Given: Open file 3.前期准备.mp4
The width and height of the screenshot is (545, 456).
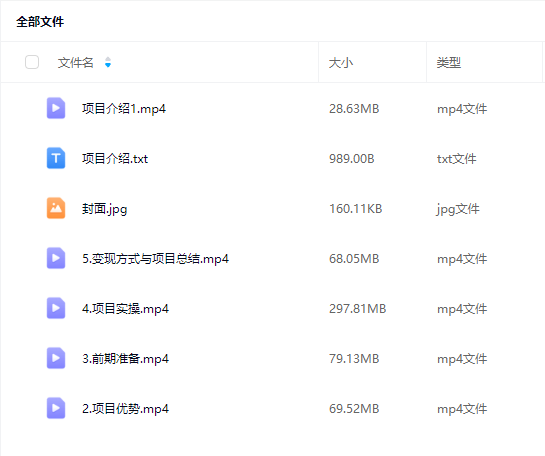Looking at the screenshot, I should 125,359.
